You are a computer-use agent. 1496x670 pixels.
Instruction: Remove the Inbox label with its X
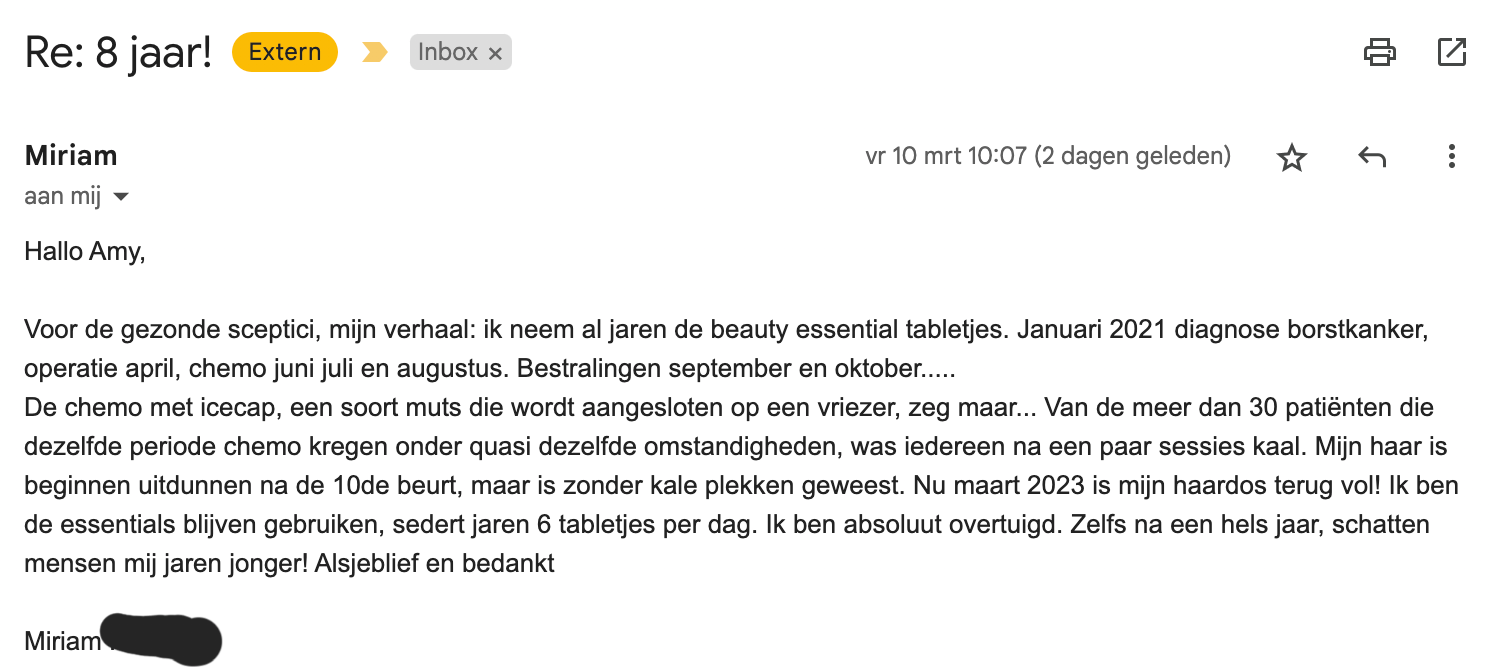(495, 53)
